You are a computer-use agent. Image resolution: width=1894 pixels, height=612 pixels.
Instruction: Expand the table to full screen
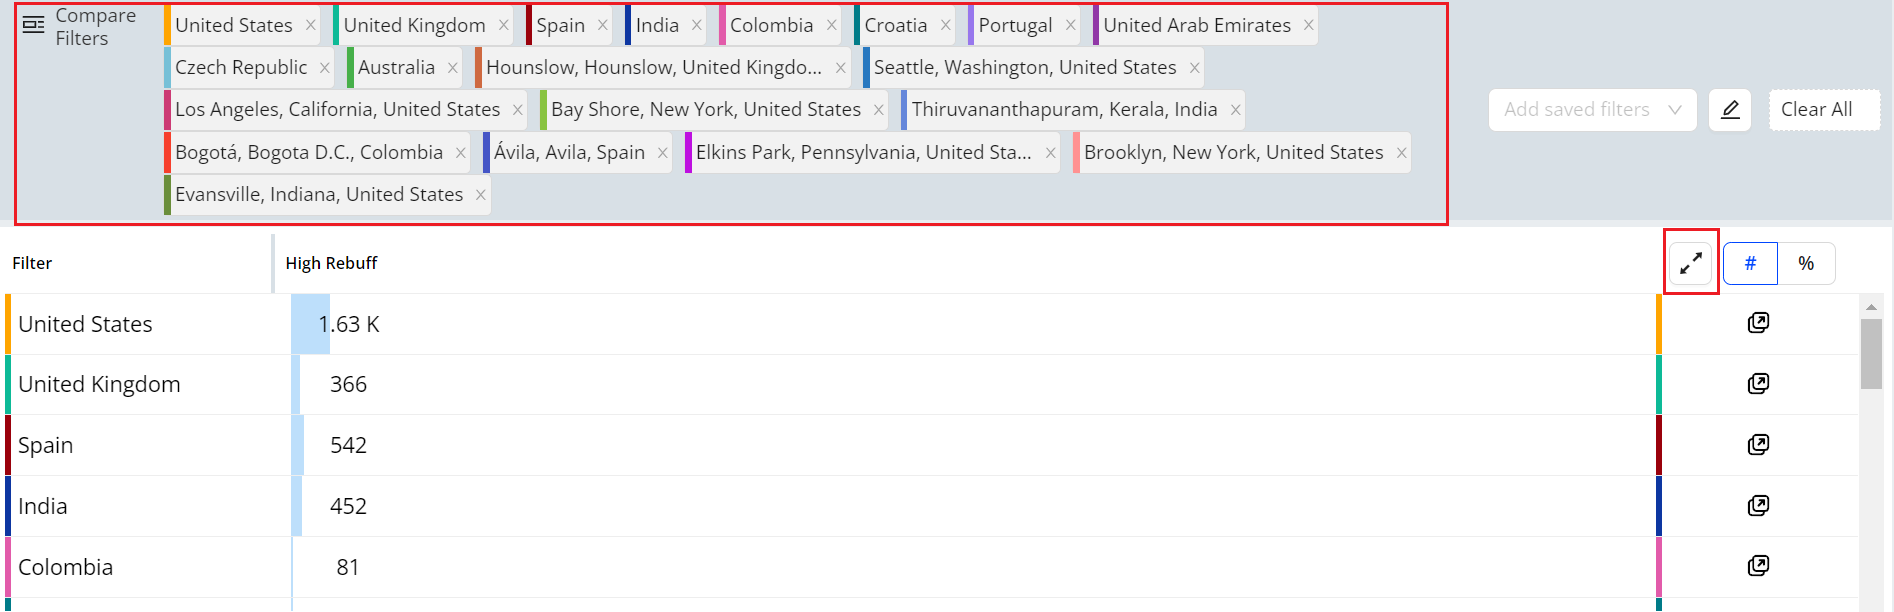coord(1691,263)
